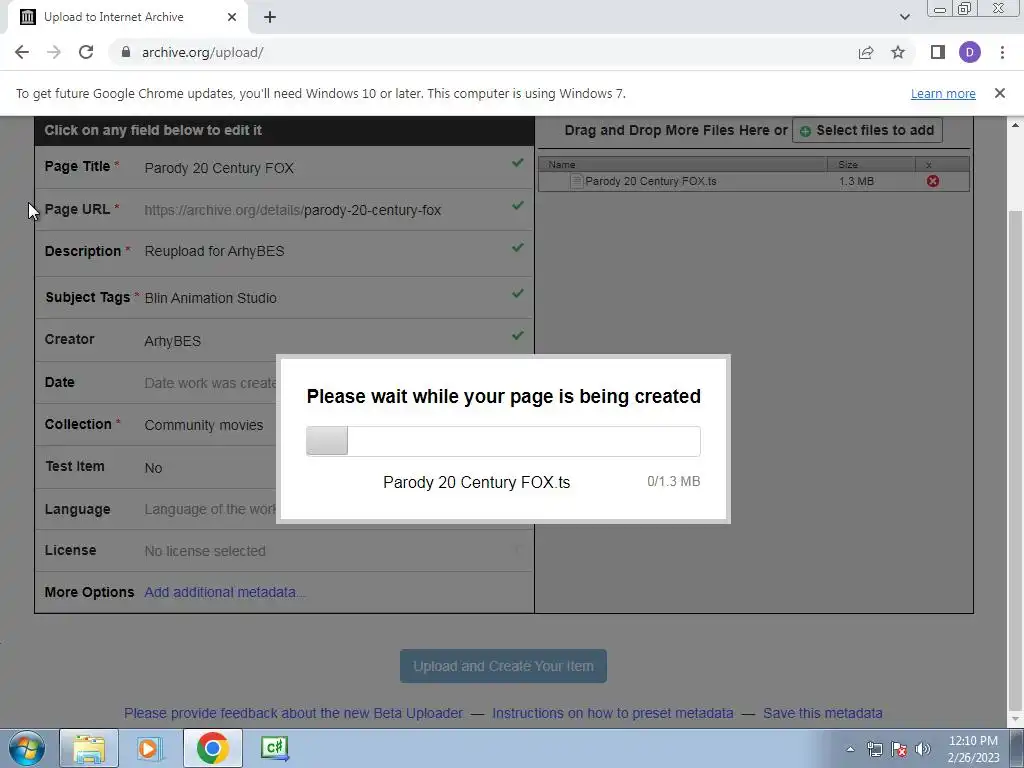Click the Page URL green checkmark

pos(518,206)
